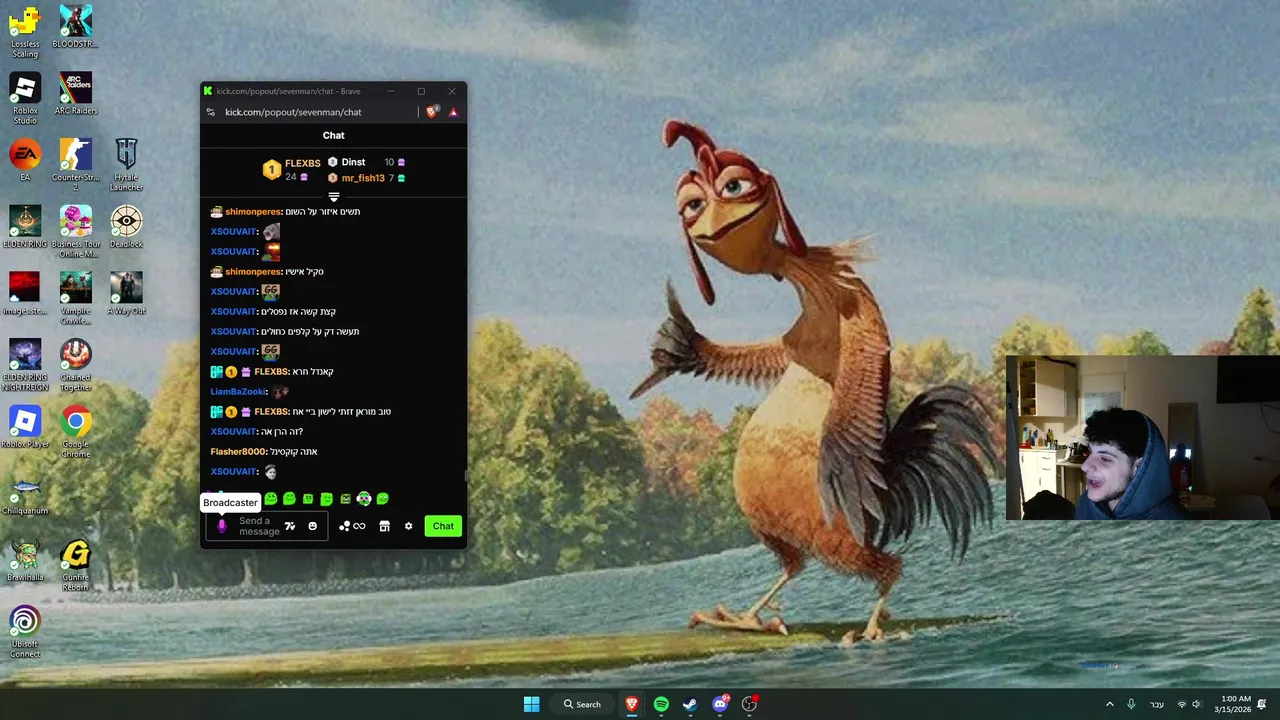The width and height of the screenshot is (1280, 720).
Task: Click LiamBaZooki username in chat
Action: click(x=239, y=392)
